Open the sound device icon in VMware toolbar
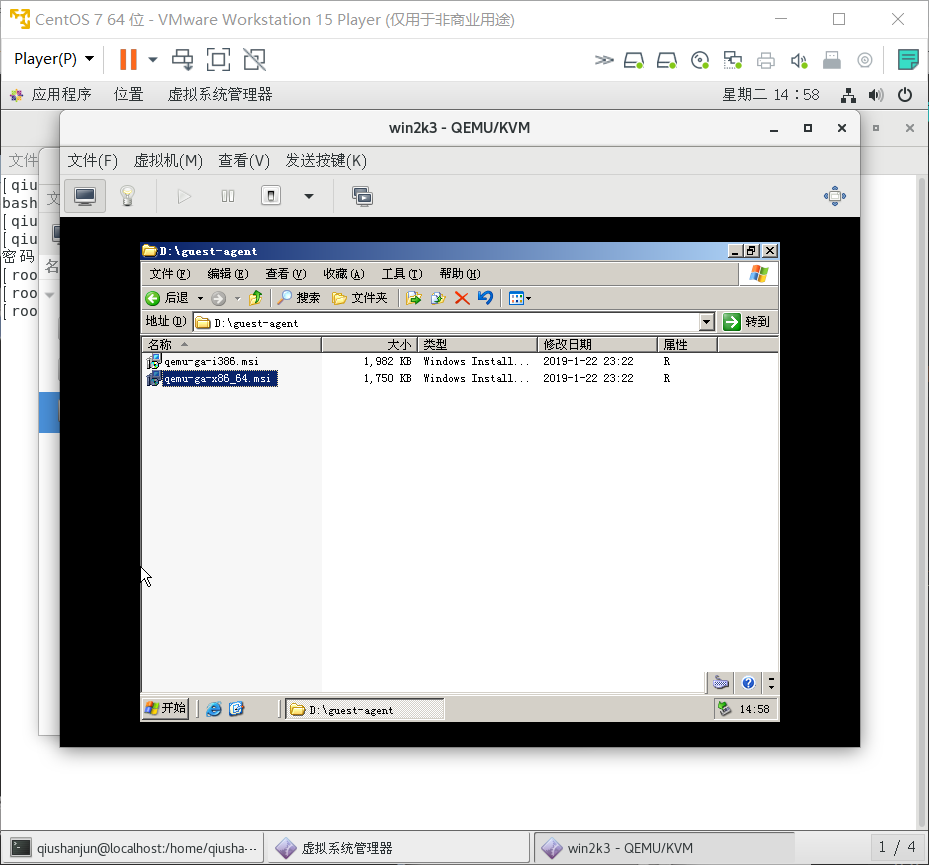Image resolution: width=929 pixels, height=865 pixels. tap(799, 60)
